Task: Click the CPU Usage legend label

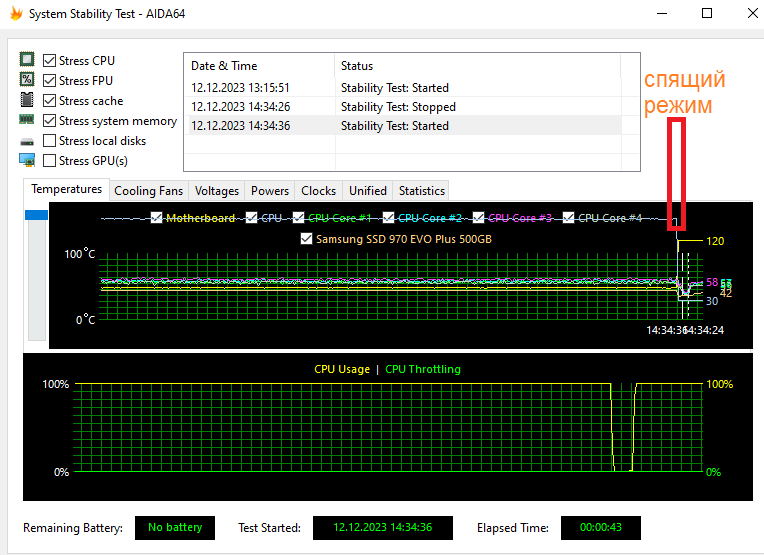Action: click(x=342, y=369)
